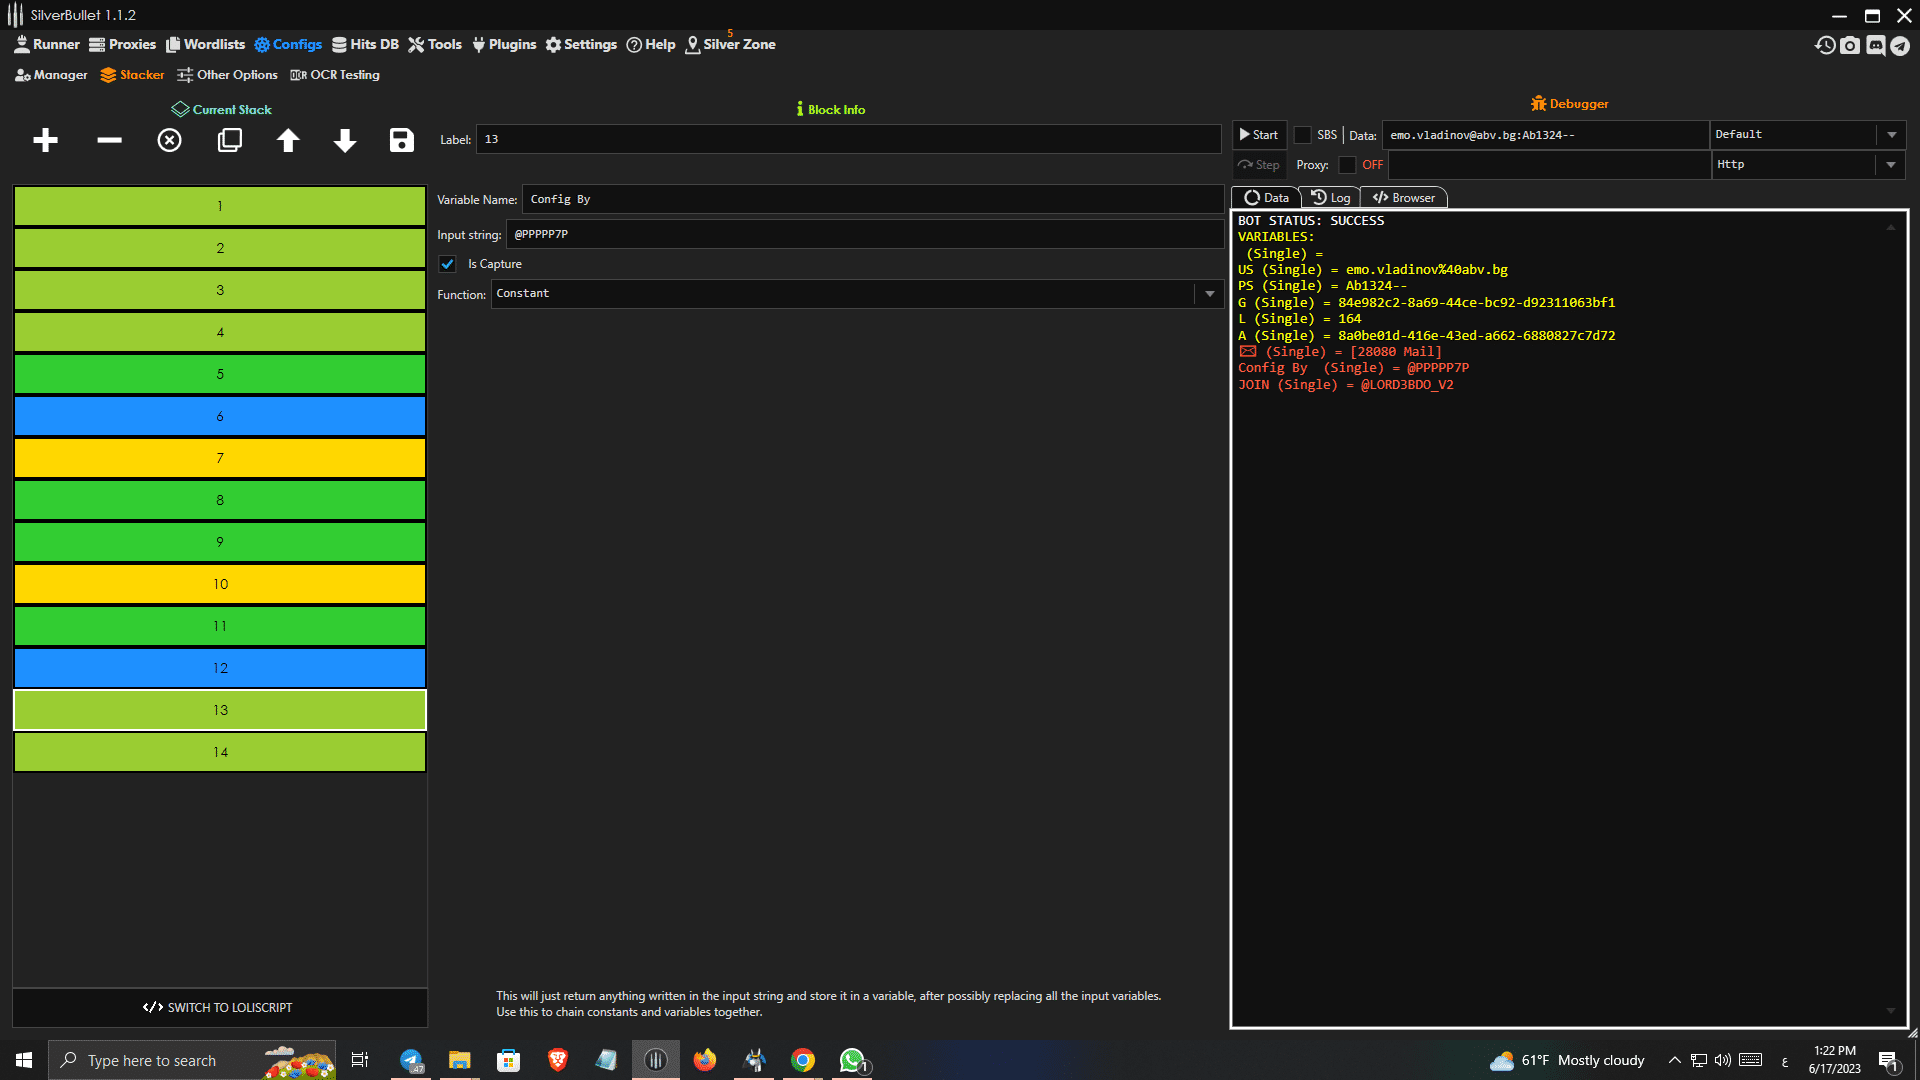
Task: Save the config with floppy icon
Action: 402,141
